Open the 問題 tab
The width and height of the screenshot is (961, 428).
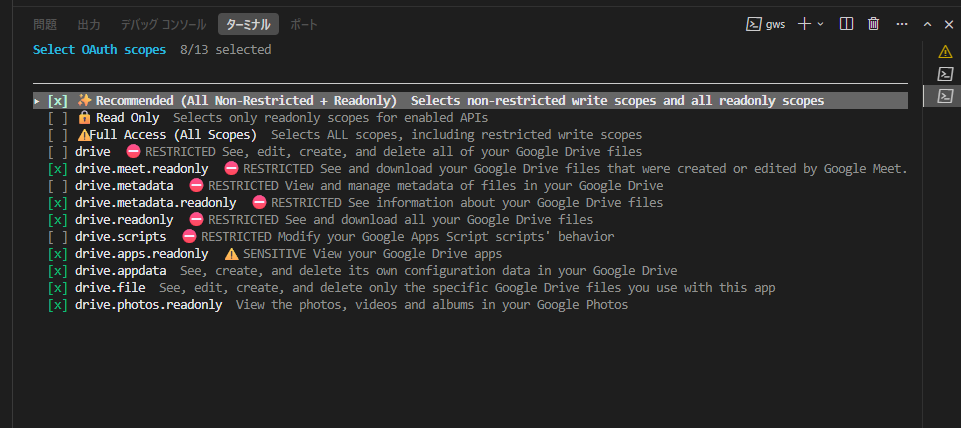(x=45, y=24)
